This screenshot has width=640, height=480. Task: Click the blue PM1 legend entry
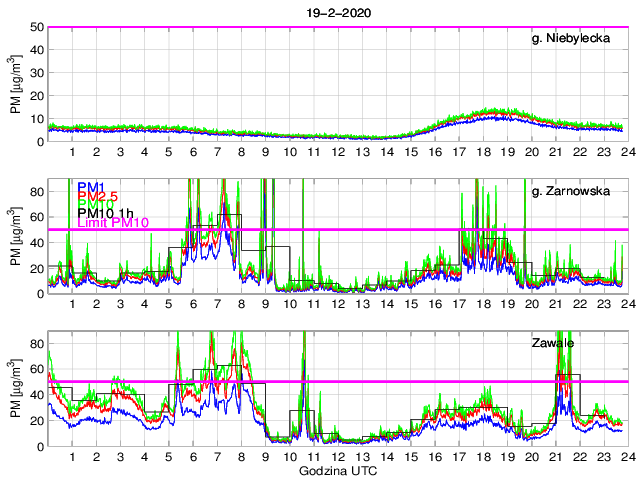point(92,187)
